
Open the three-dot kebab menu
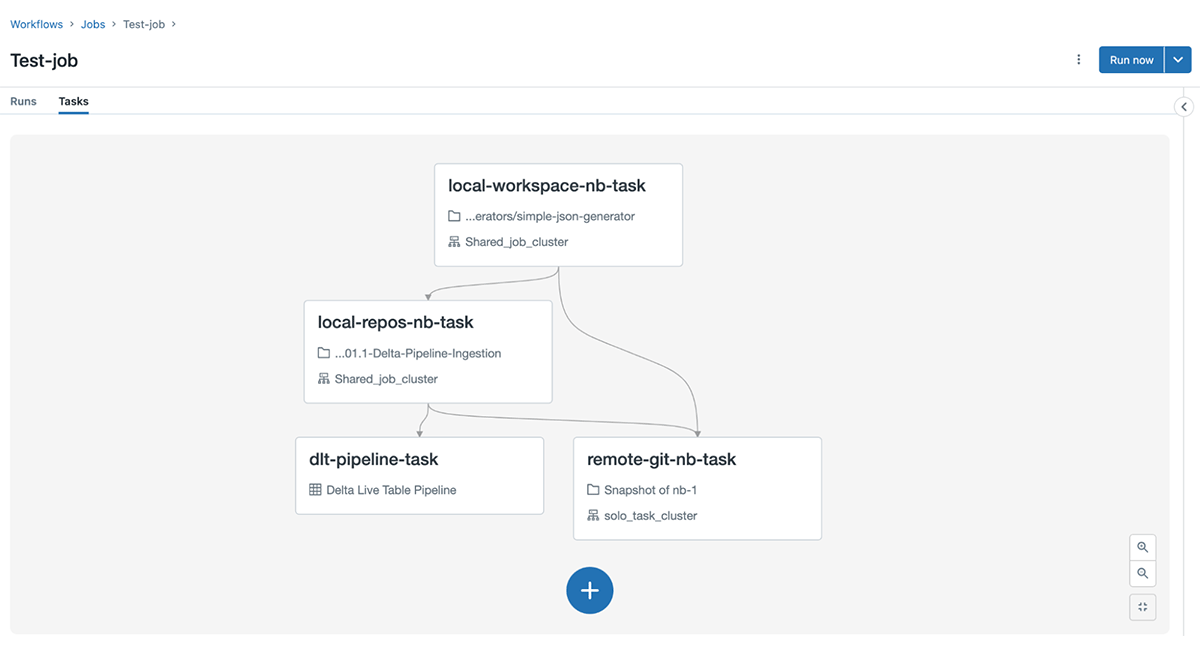1078,60
